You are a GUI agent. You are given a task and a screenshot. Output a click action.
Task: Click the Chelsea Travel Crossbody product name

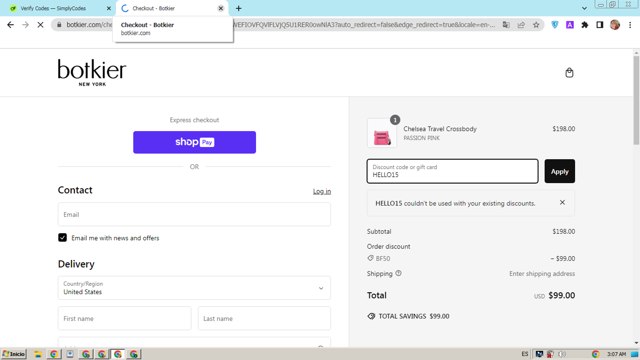point(440,129)
